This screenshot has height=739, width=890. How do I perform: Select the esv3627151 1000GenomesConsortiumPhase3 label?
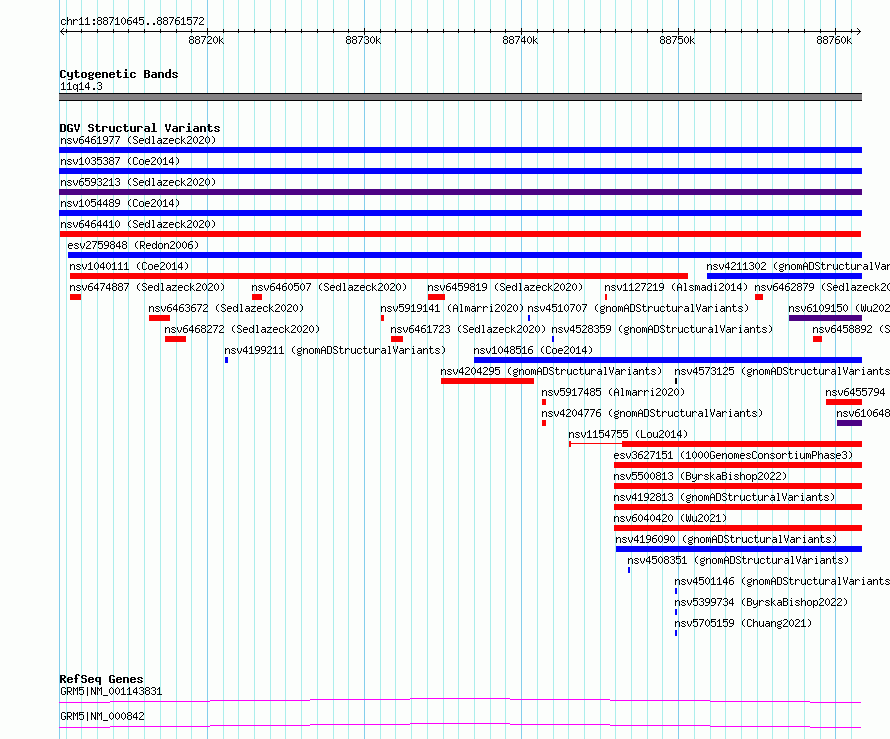733,455
